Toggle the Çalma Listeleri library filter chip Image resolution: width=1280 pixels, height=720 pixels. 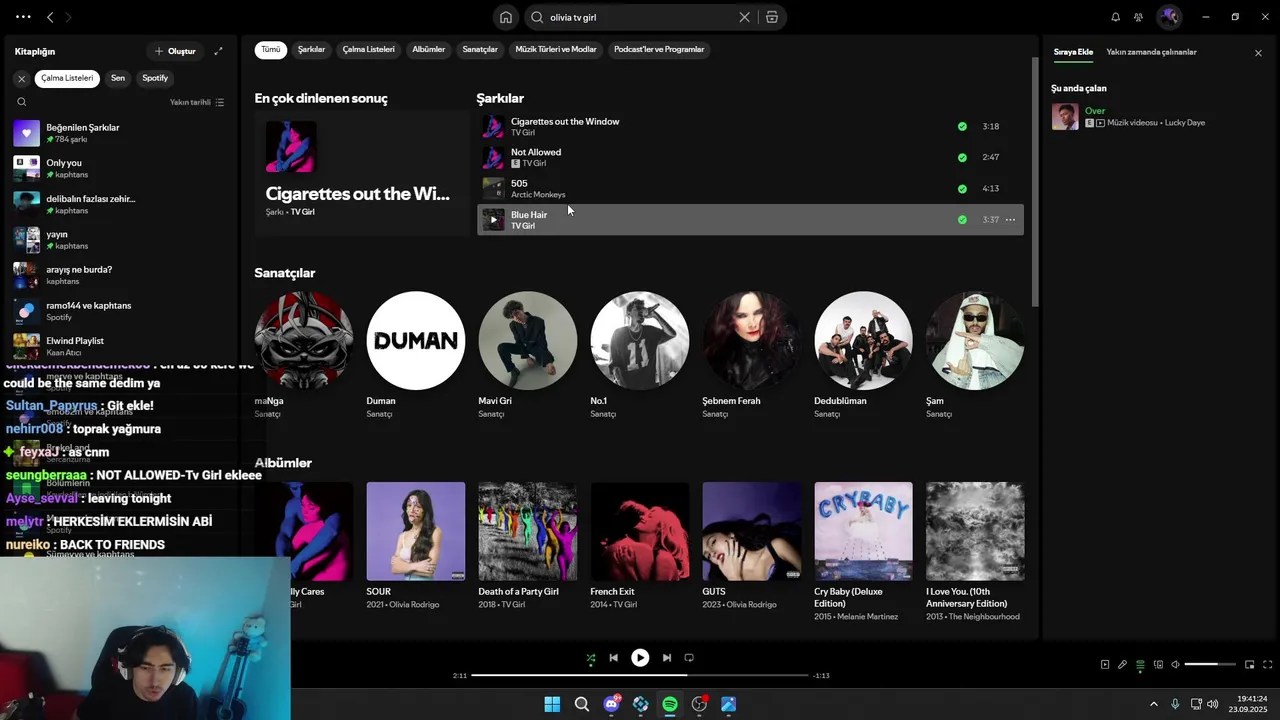point(67,78)
